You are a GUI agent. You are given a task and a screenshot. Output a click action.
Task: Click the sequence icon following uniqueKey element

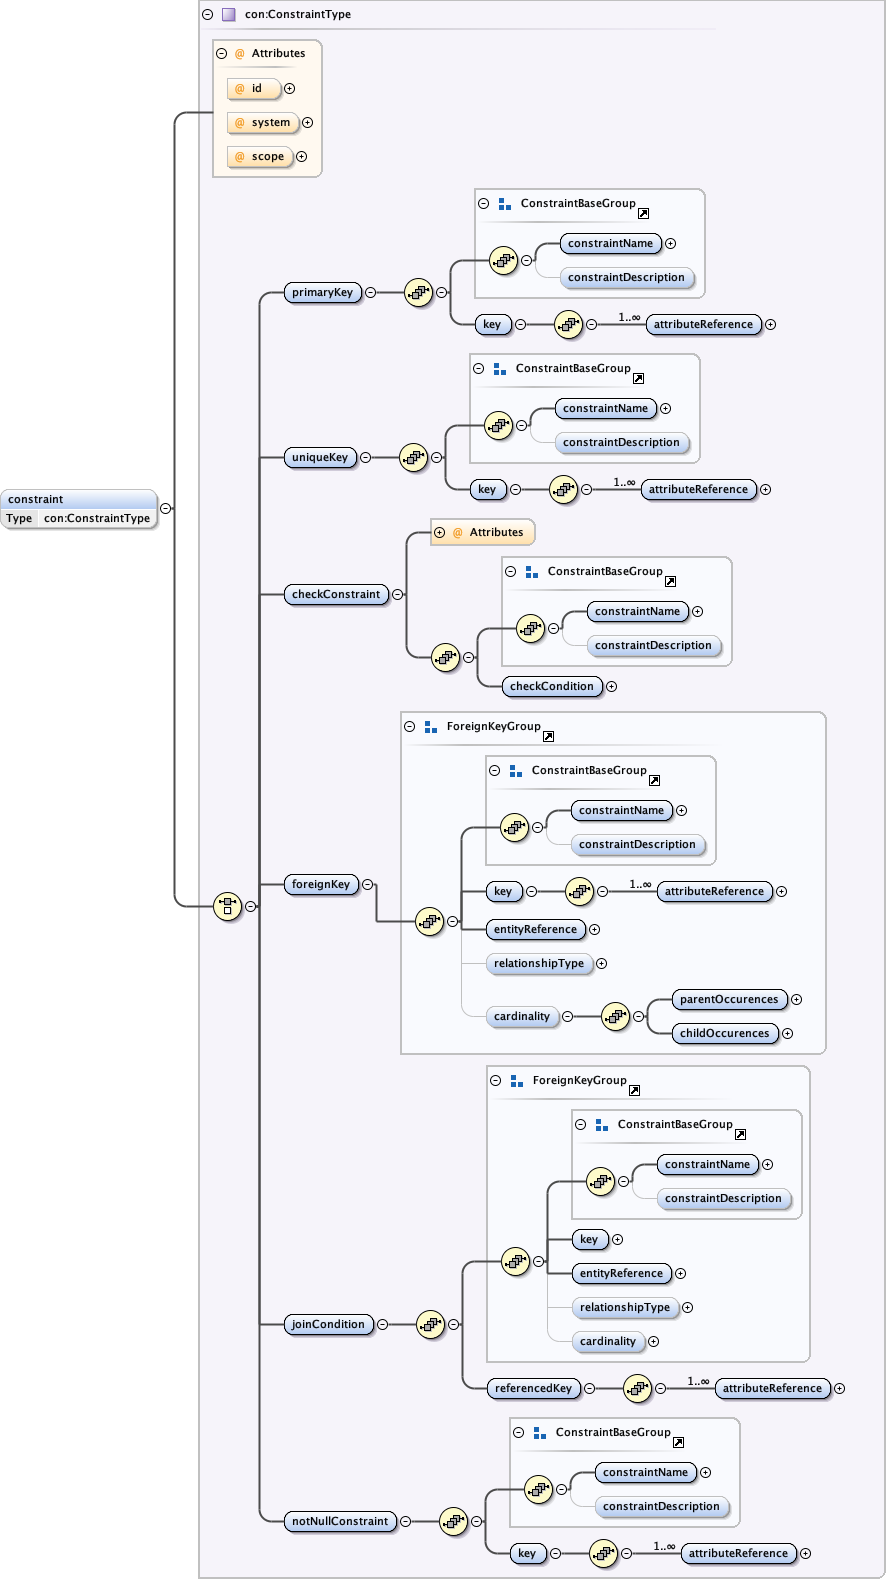tap(413, 458)
